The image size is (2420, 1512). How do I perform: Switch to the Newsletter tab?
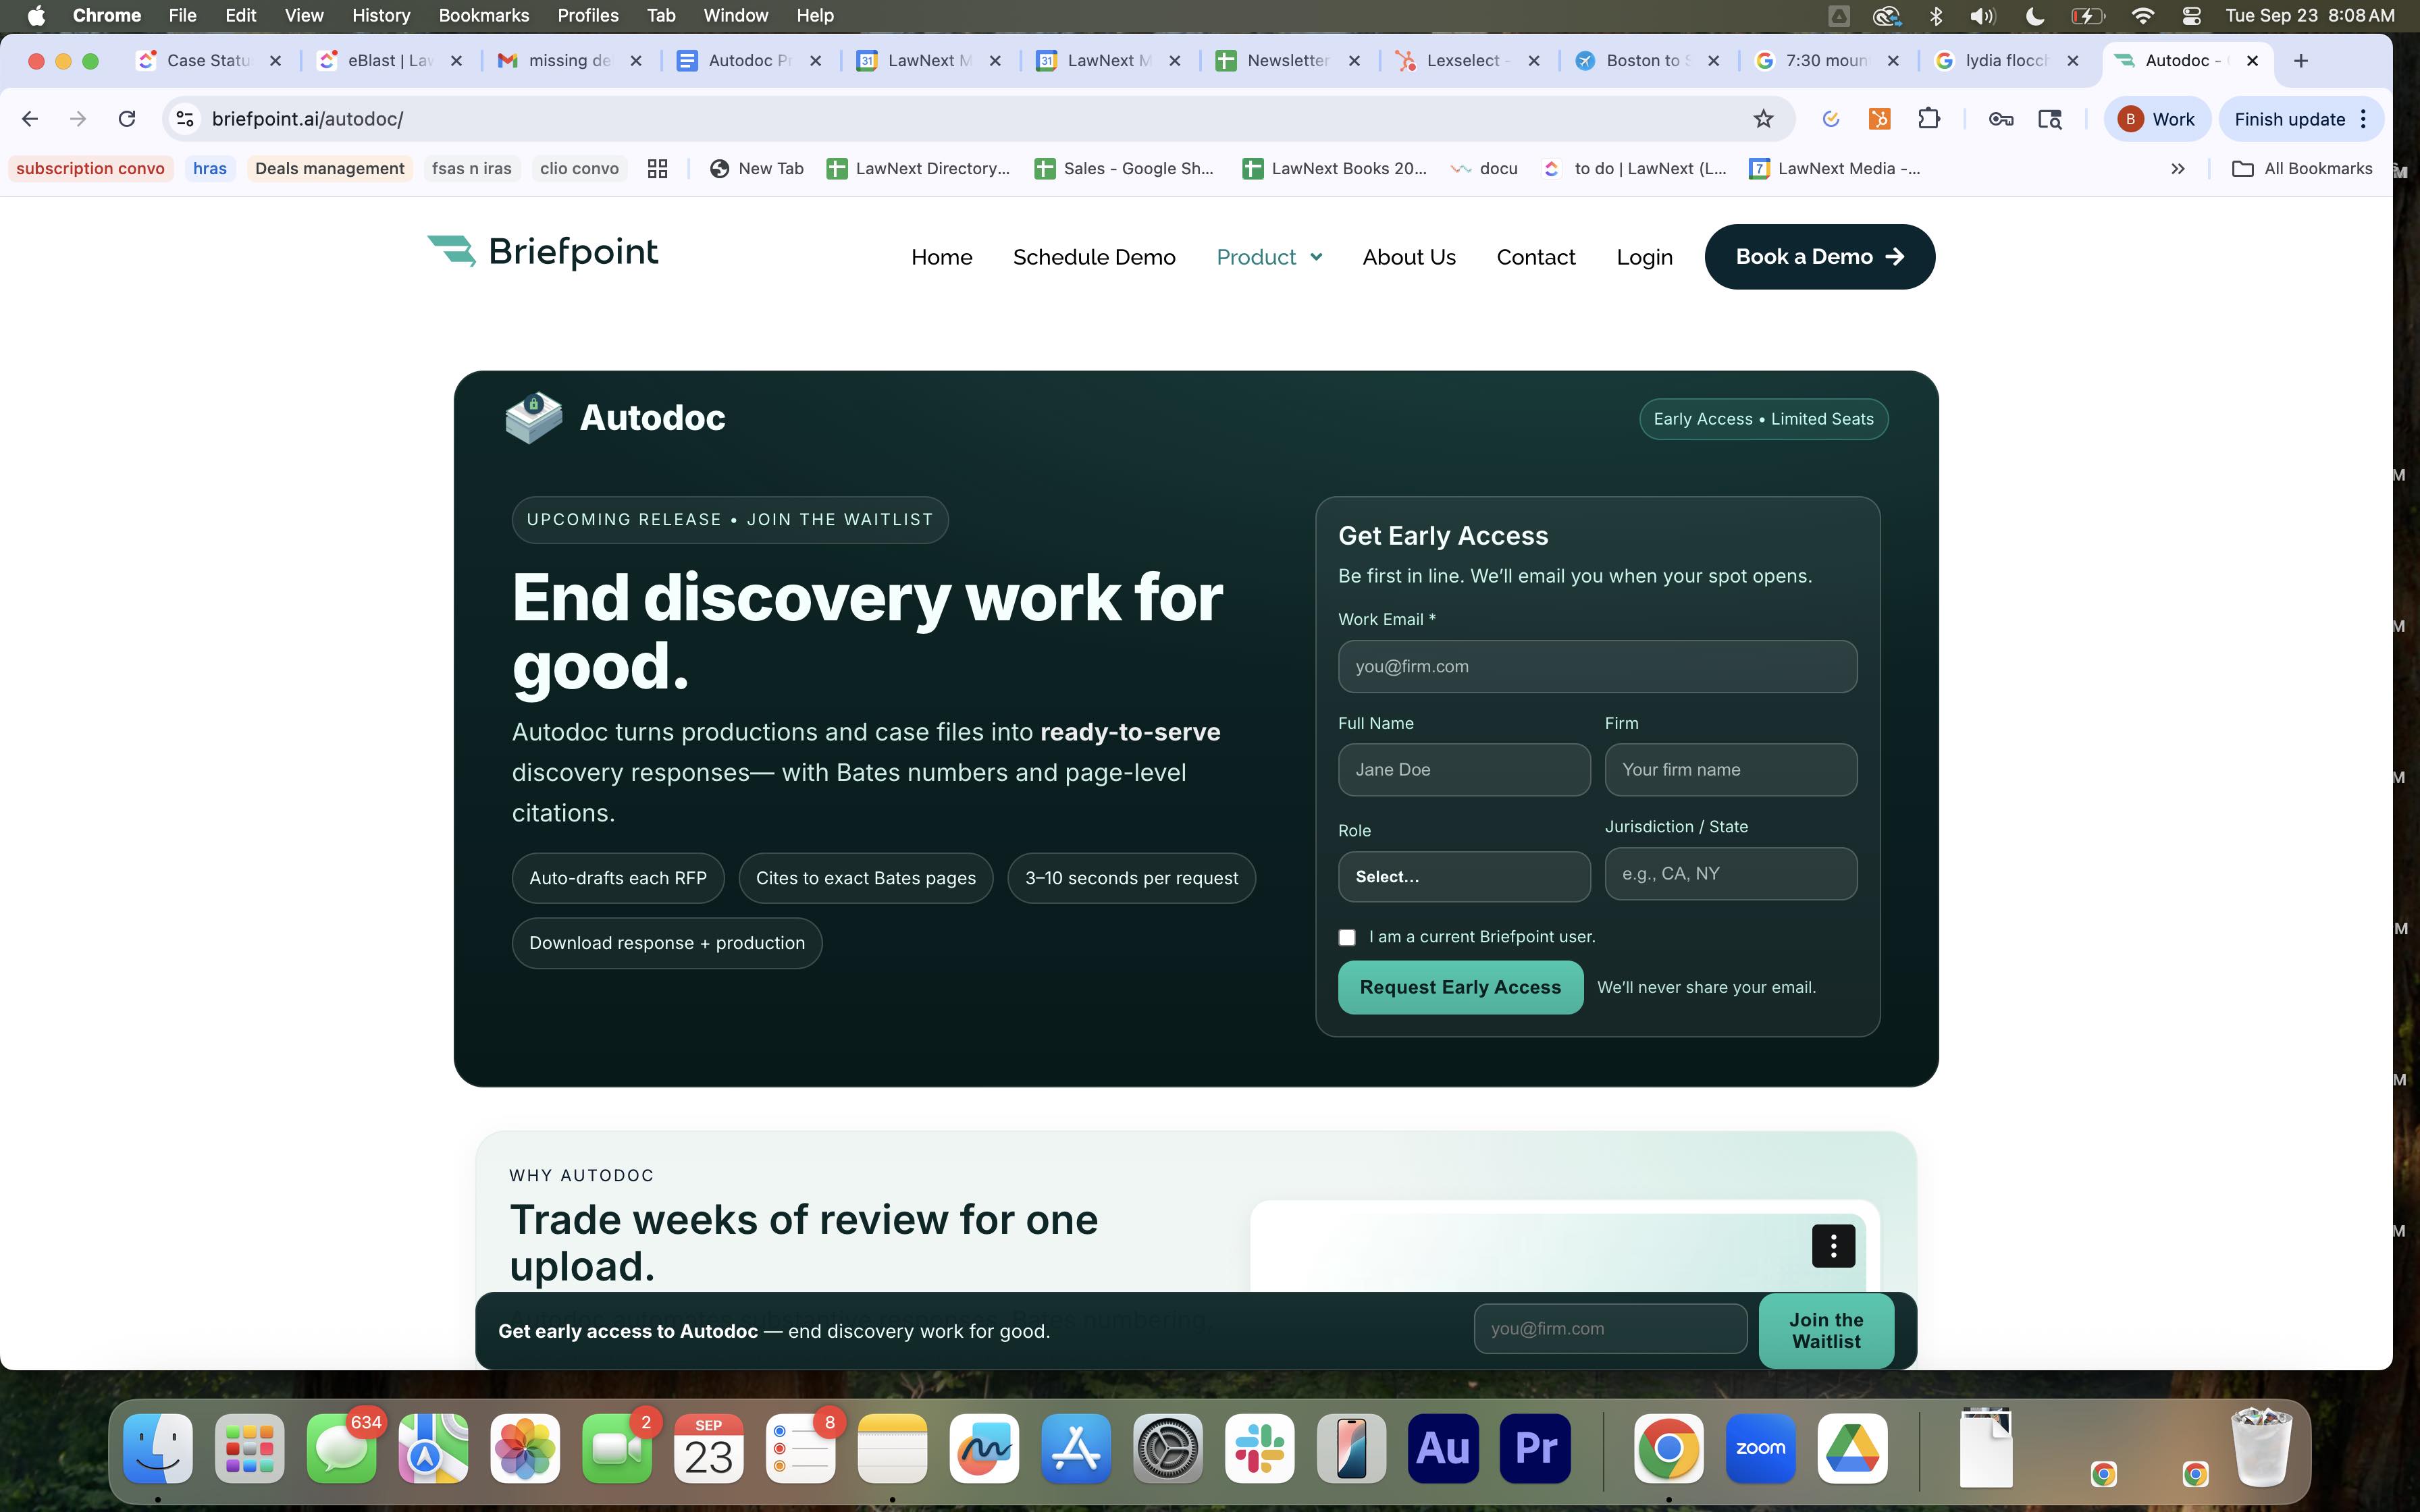coord(1288,61)
